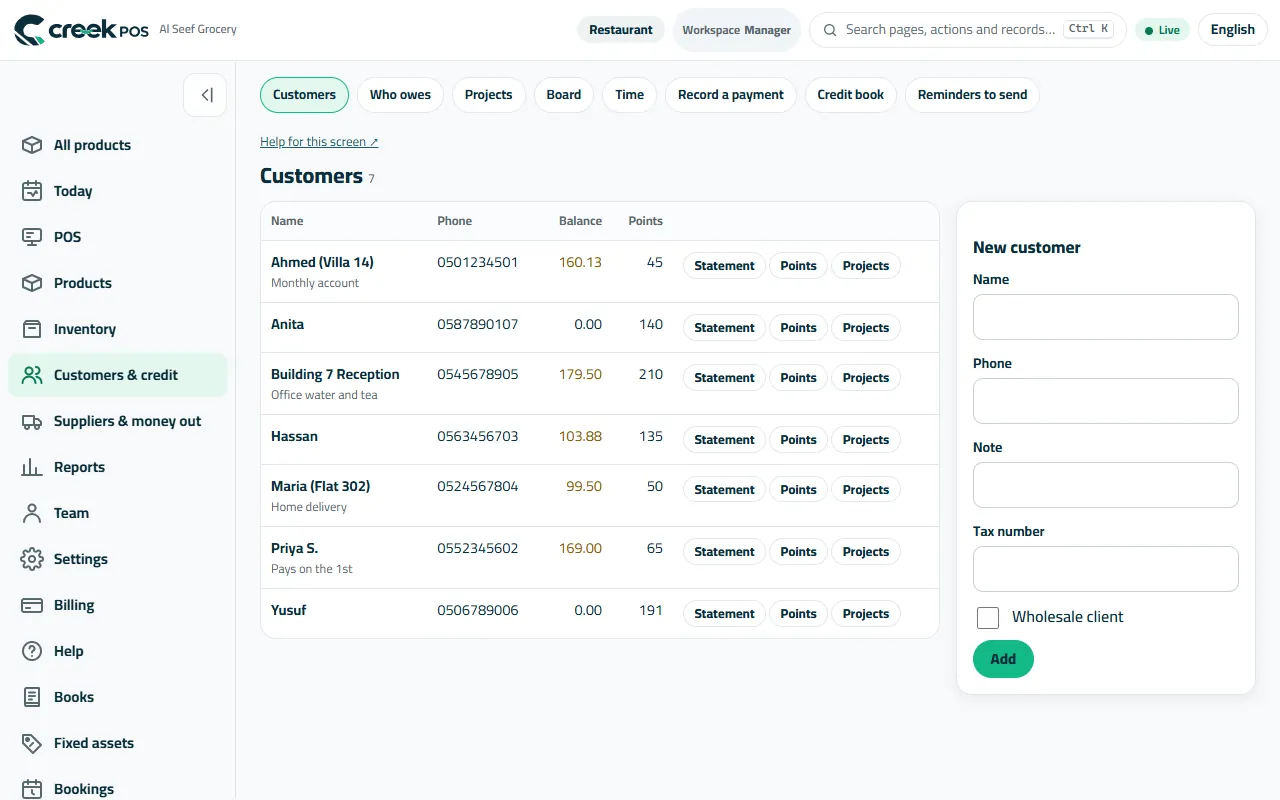
Task: Open Points for Hassan
Action: point(798,440)
